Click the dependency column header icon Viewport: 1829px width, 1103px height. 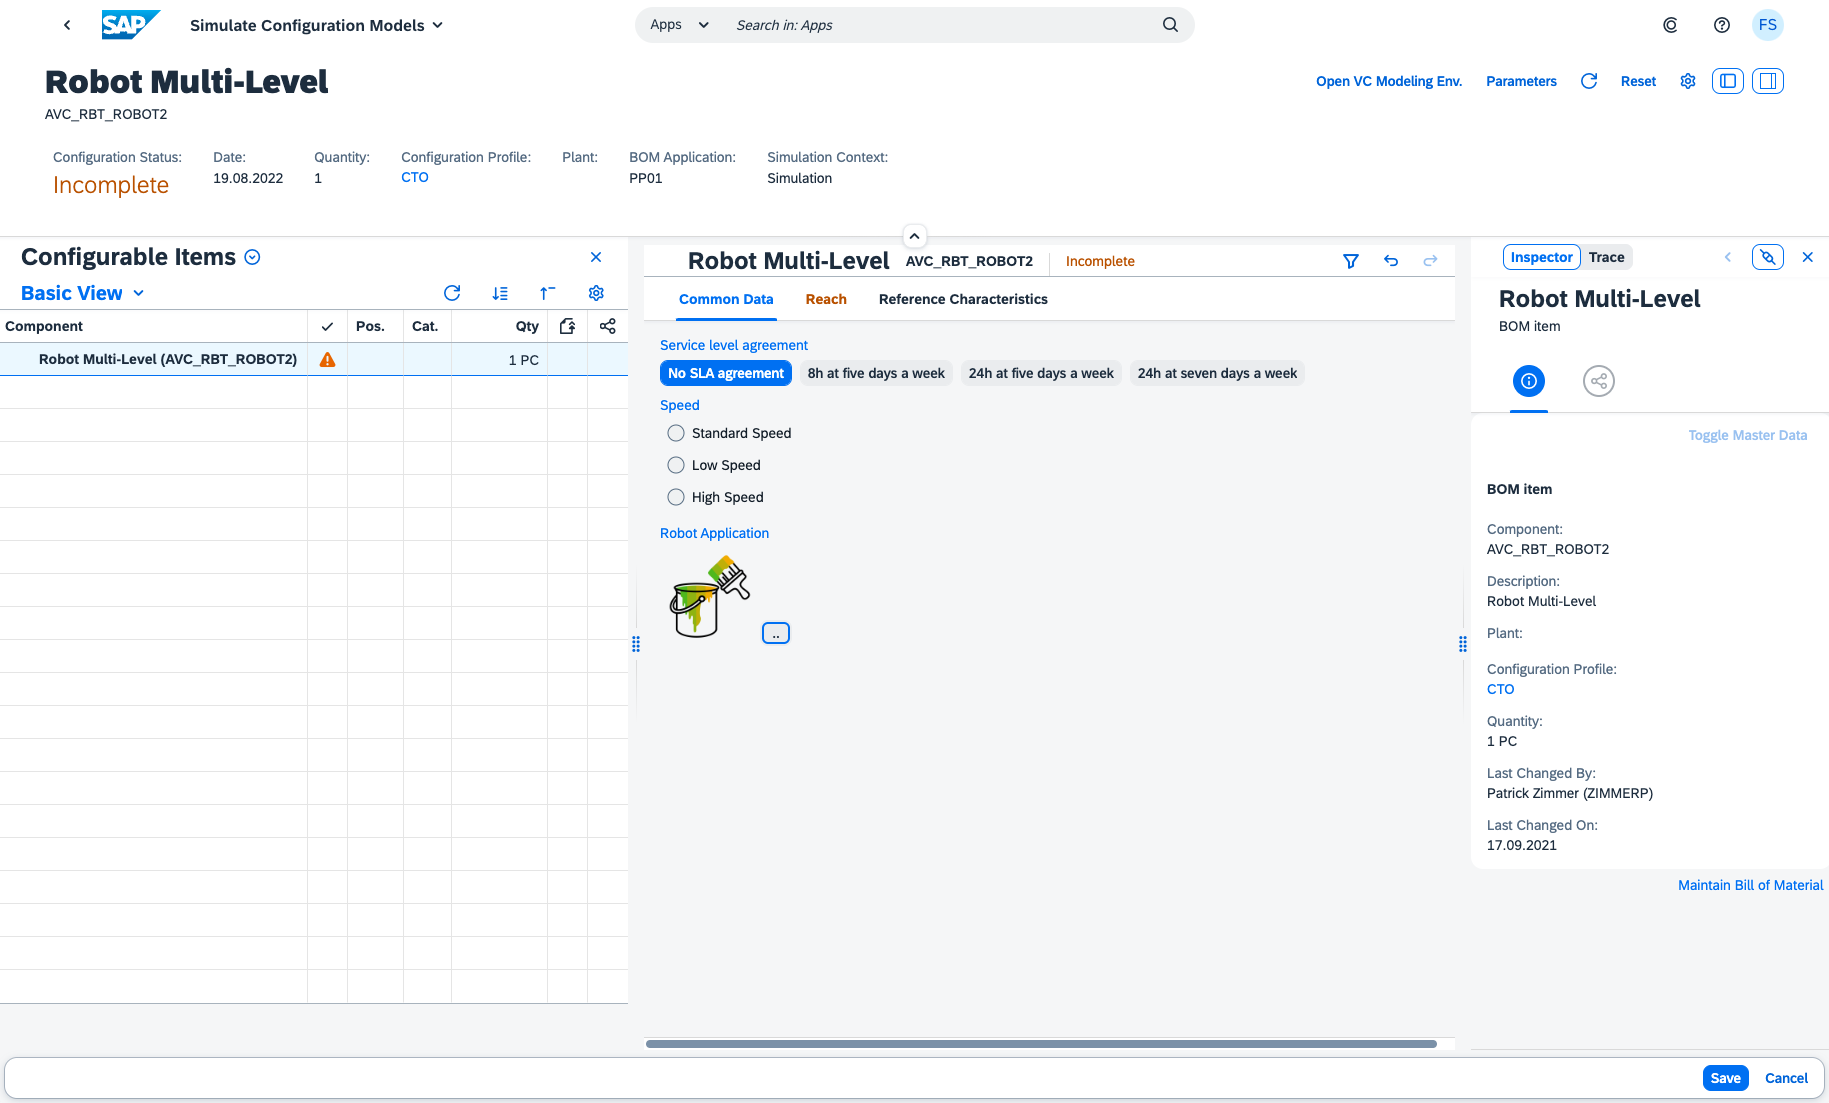(x=607, y=326)
